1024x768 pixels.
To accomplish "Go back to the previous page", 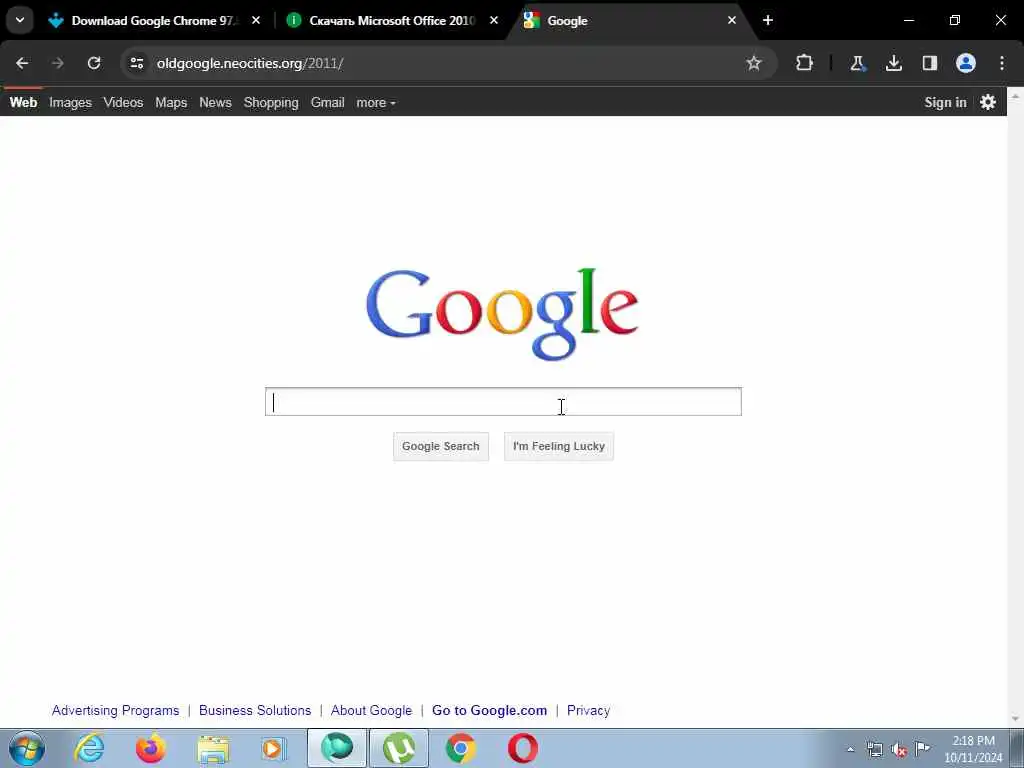I will pyautogui.click(x=22, y=63).
